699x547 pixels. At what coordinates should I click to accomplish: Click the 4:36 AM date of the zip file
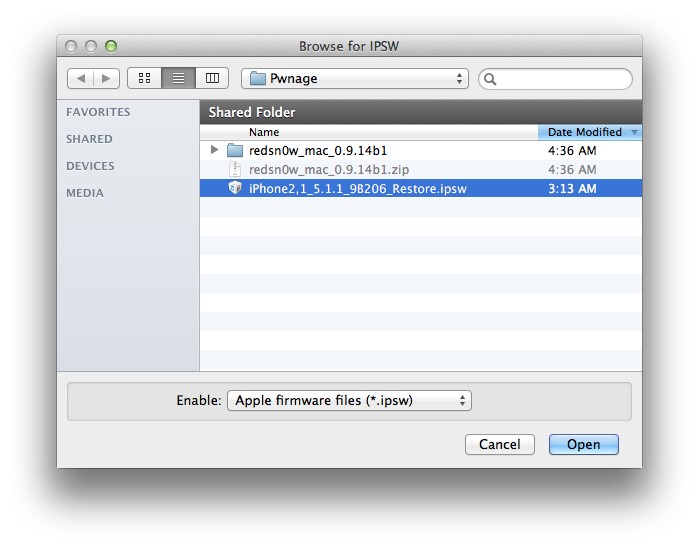tap(572, 169)
